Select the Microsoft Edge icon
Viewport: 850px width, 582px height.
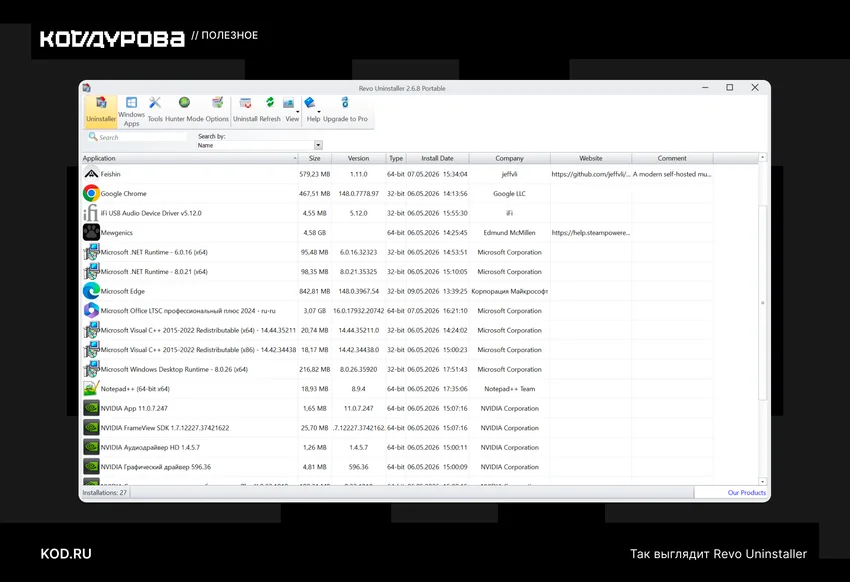point(91,291)
